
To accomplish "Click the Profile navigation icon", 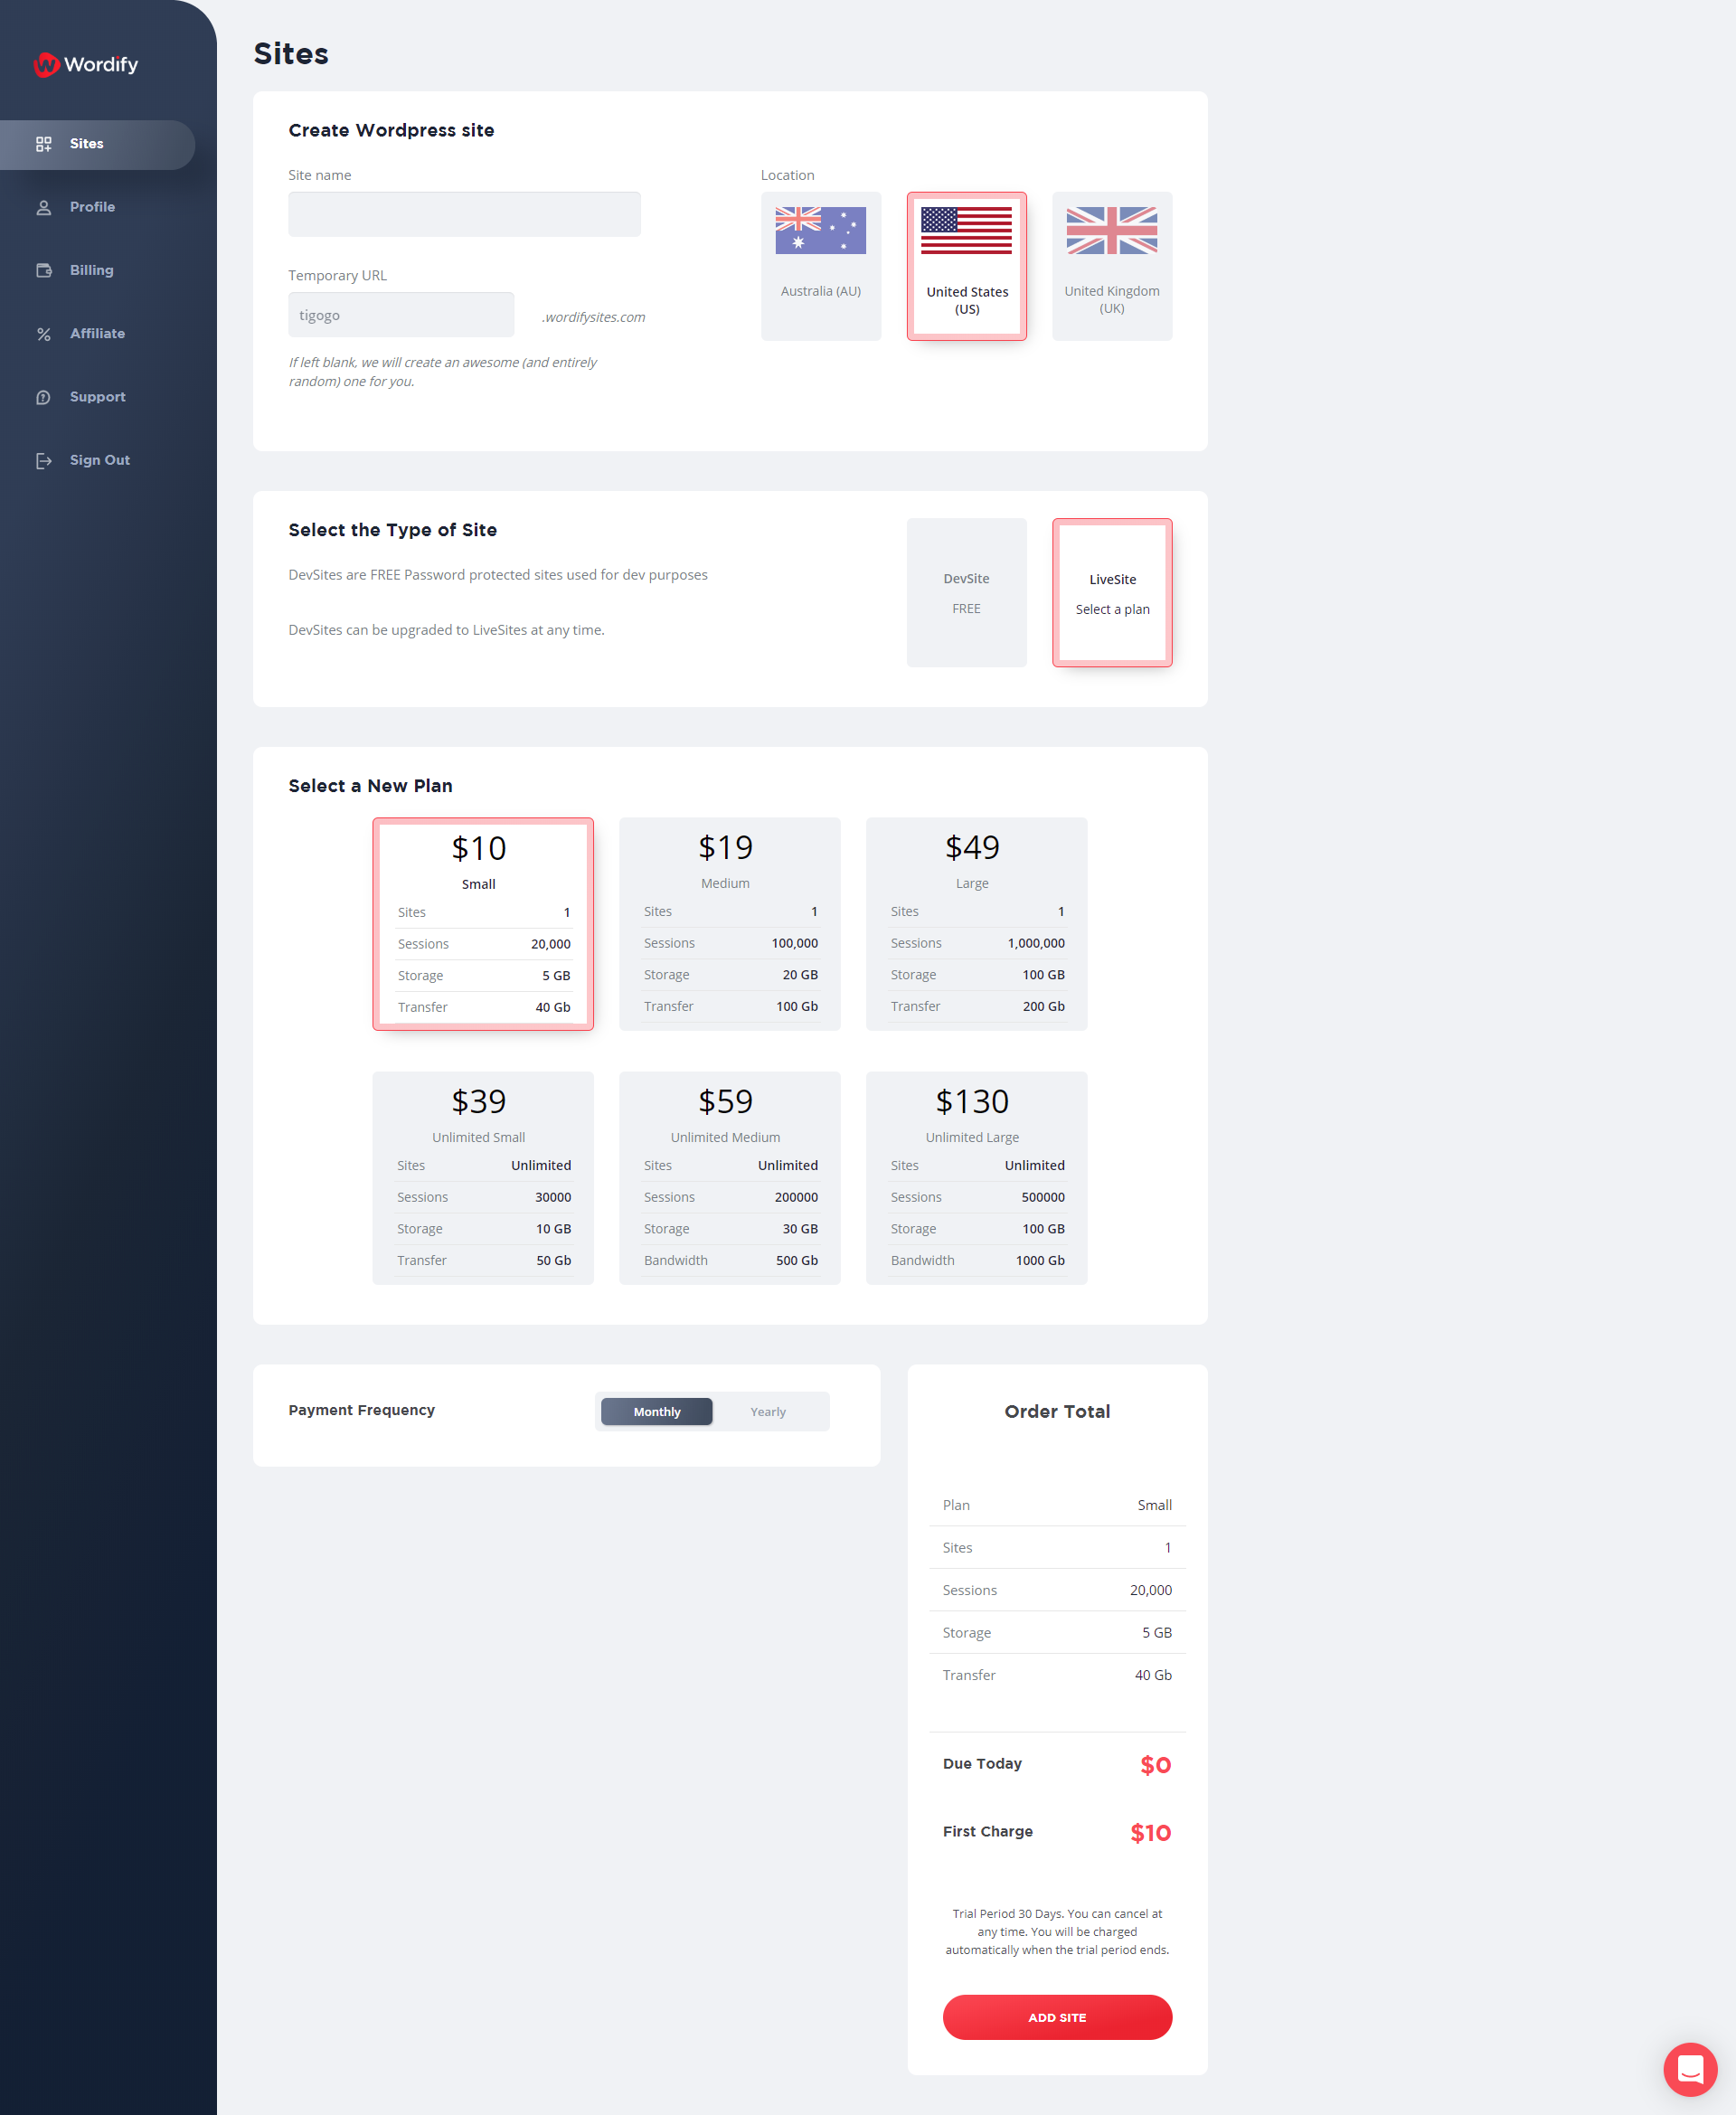I will pos(44,205).
